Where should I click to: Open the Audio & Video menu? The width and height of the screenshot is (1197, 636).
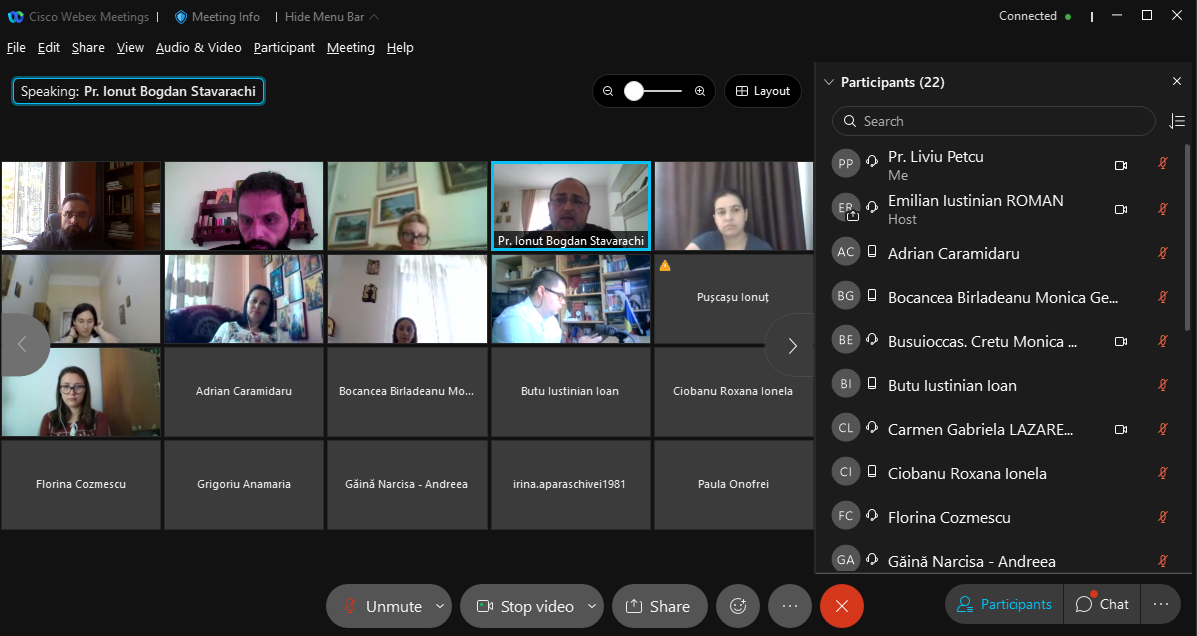[198, 47]
